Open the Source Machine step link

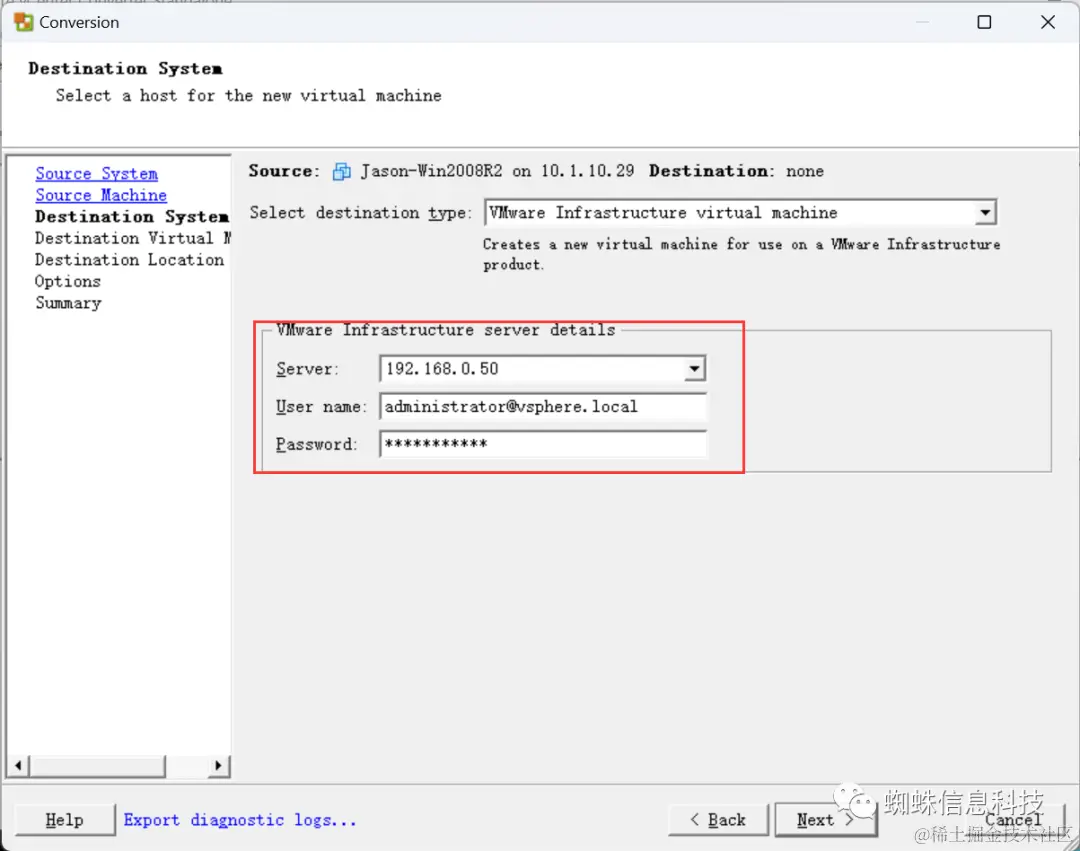tap(101, 195)
